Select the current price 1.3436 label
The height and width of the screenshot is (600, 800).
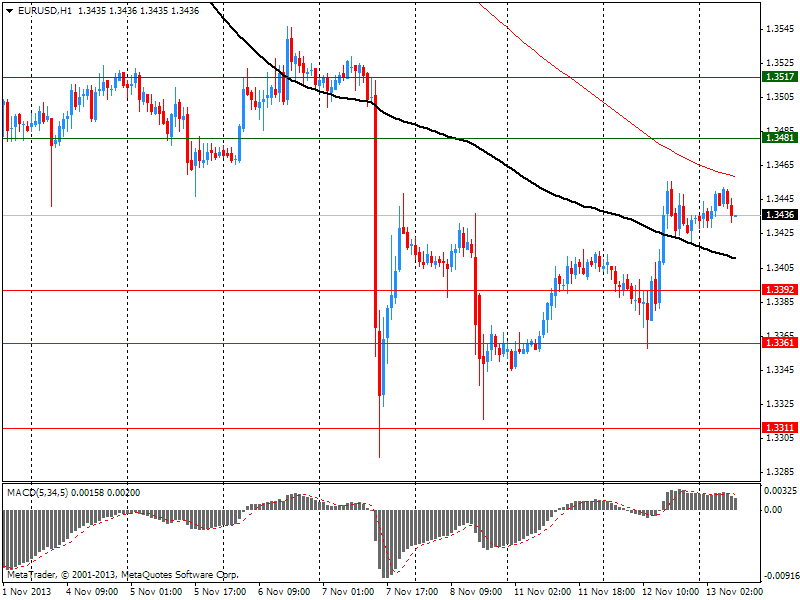pos(780,215)
